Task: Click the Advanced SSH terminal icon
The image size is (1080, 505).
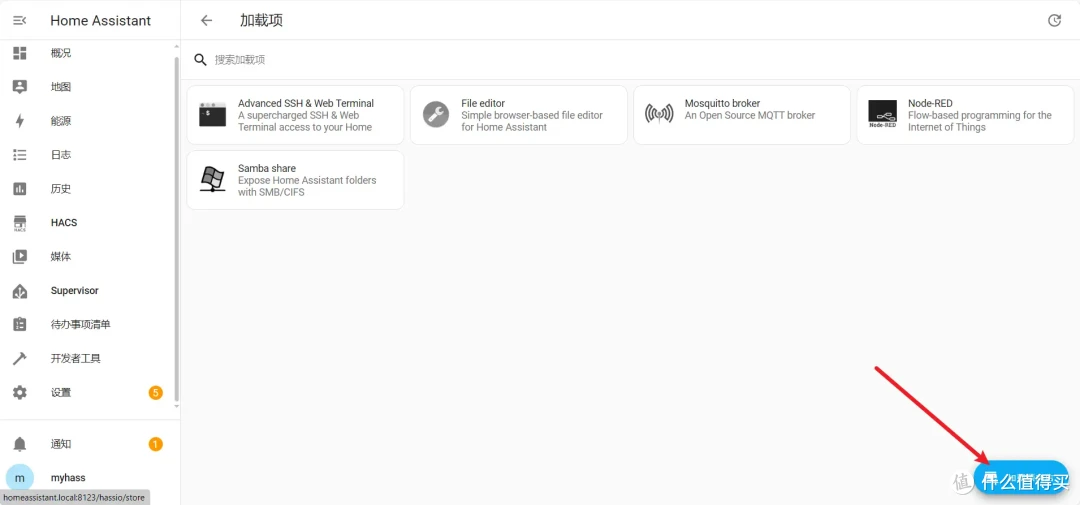Action: click(x=212, y=115)
